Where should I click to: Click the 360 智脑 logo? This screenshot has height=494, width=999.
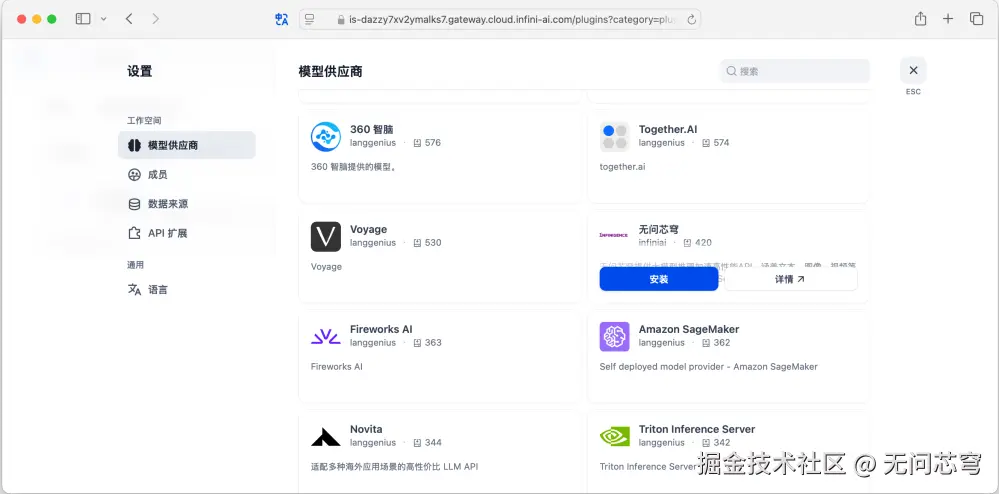click(326, 136)
